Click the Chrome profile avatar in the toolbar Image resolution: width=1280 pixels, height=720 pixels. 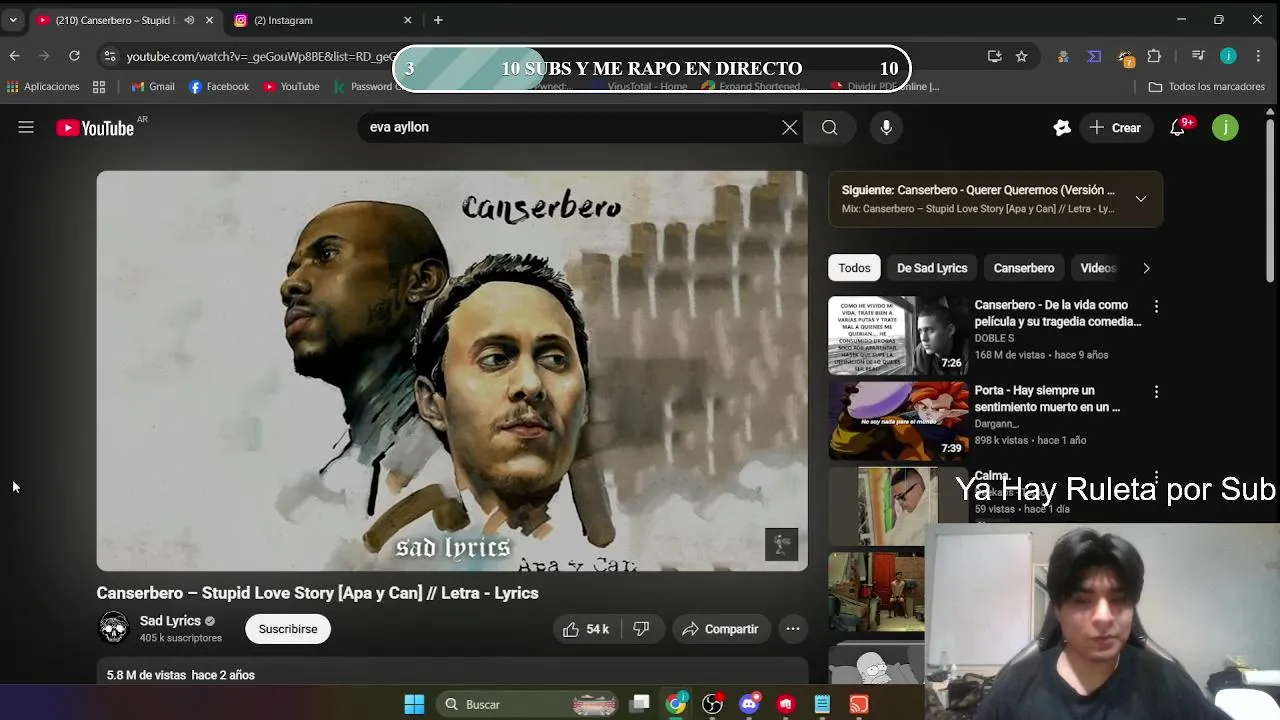click(1228, 56)
